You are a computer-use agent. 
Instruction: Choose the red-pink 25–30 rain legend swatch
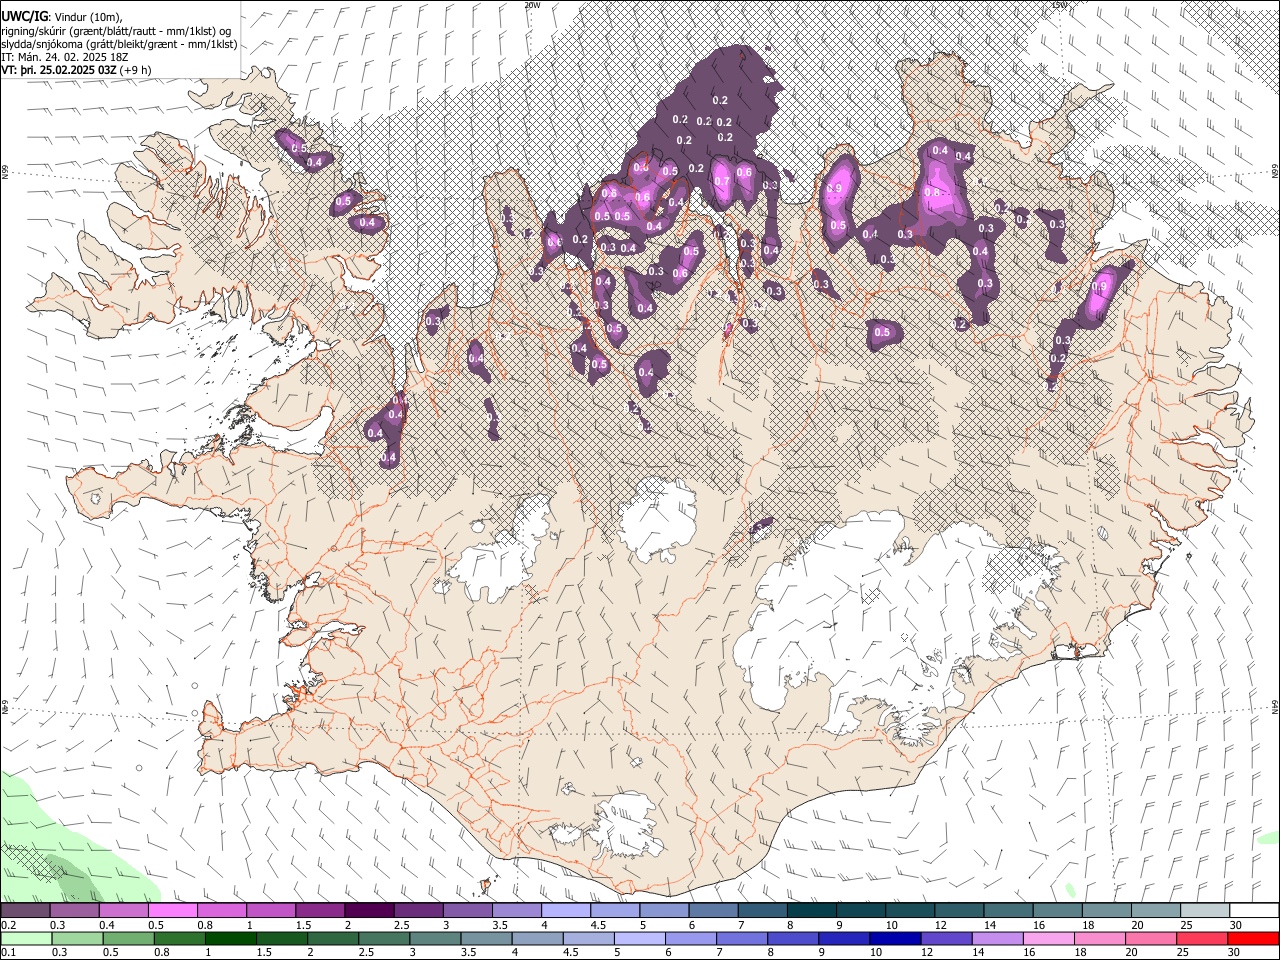click(x=1201, y=938)
